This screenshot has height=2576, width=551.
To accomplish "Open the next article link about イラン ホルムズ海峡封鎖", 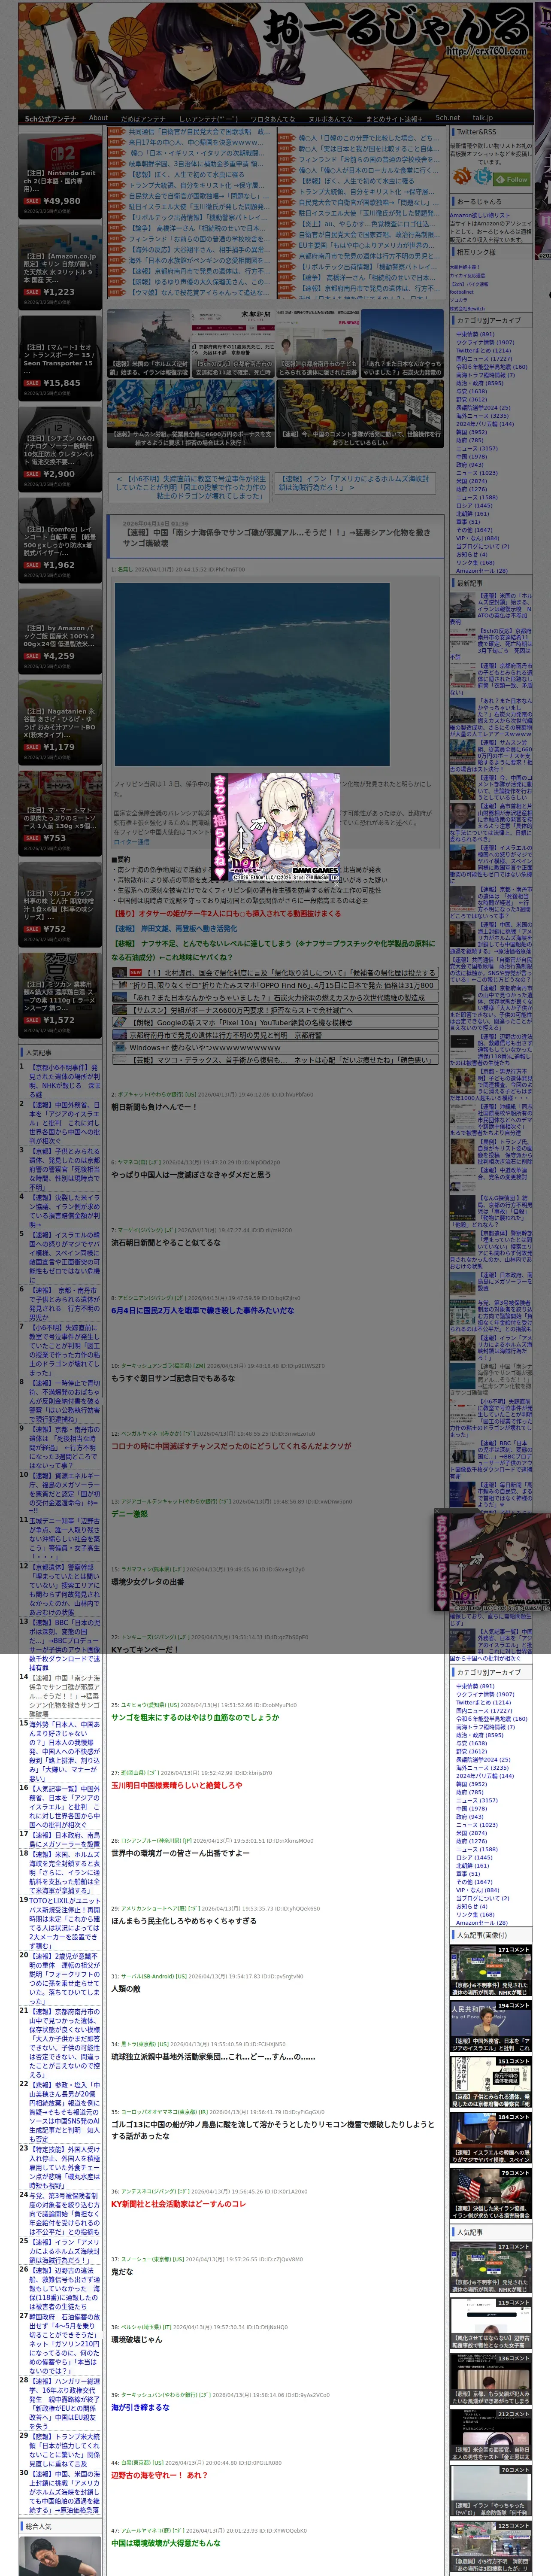I will (355, 483).
